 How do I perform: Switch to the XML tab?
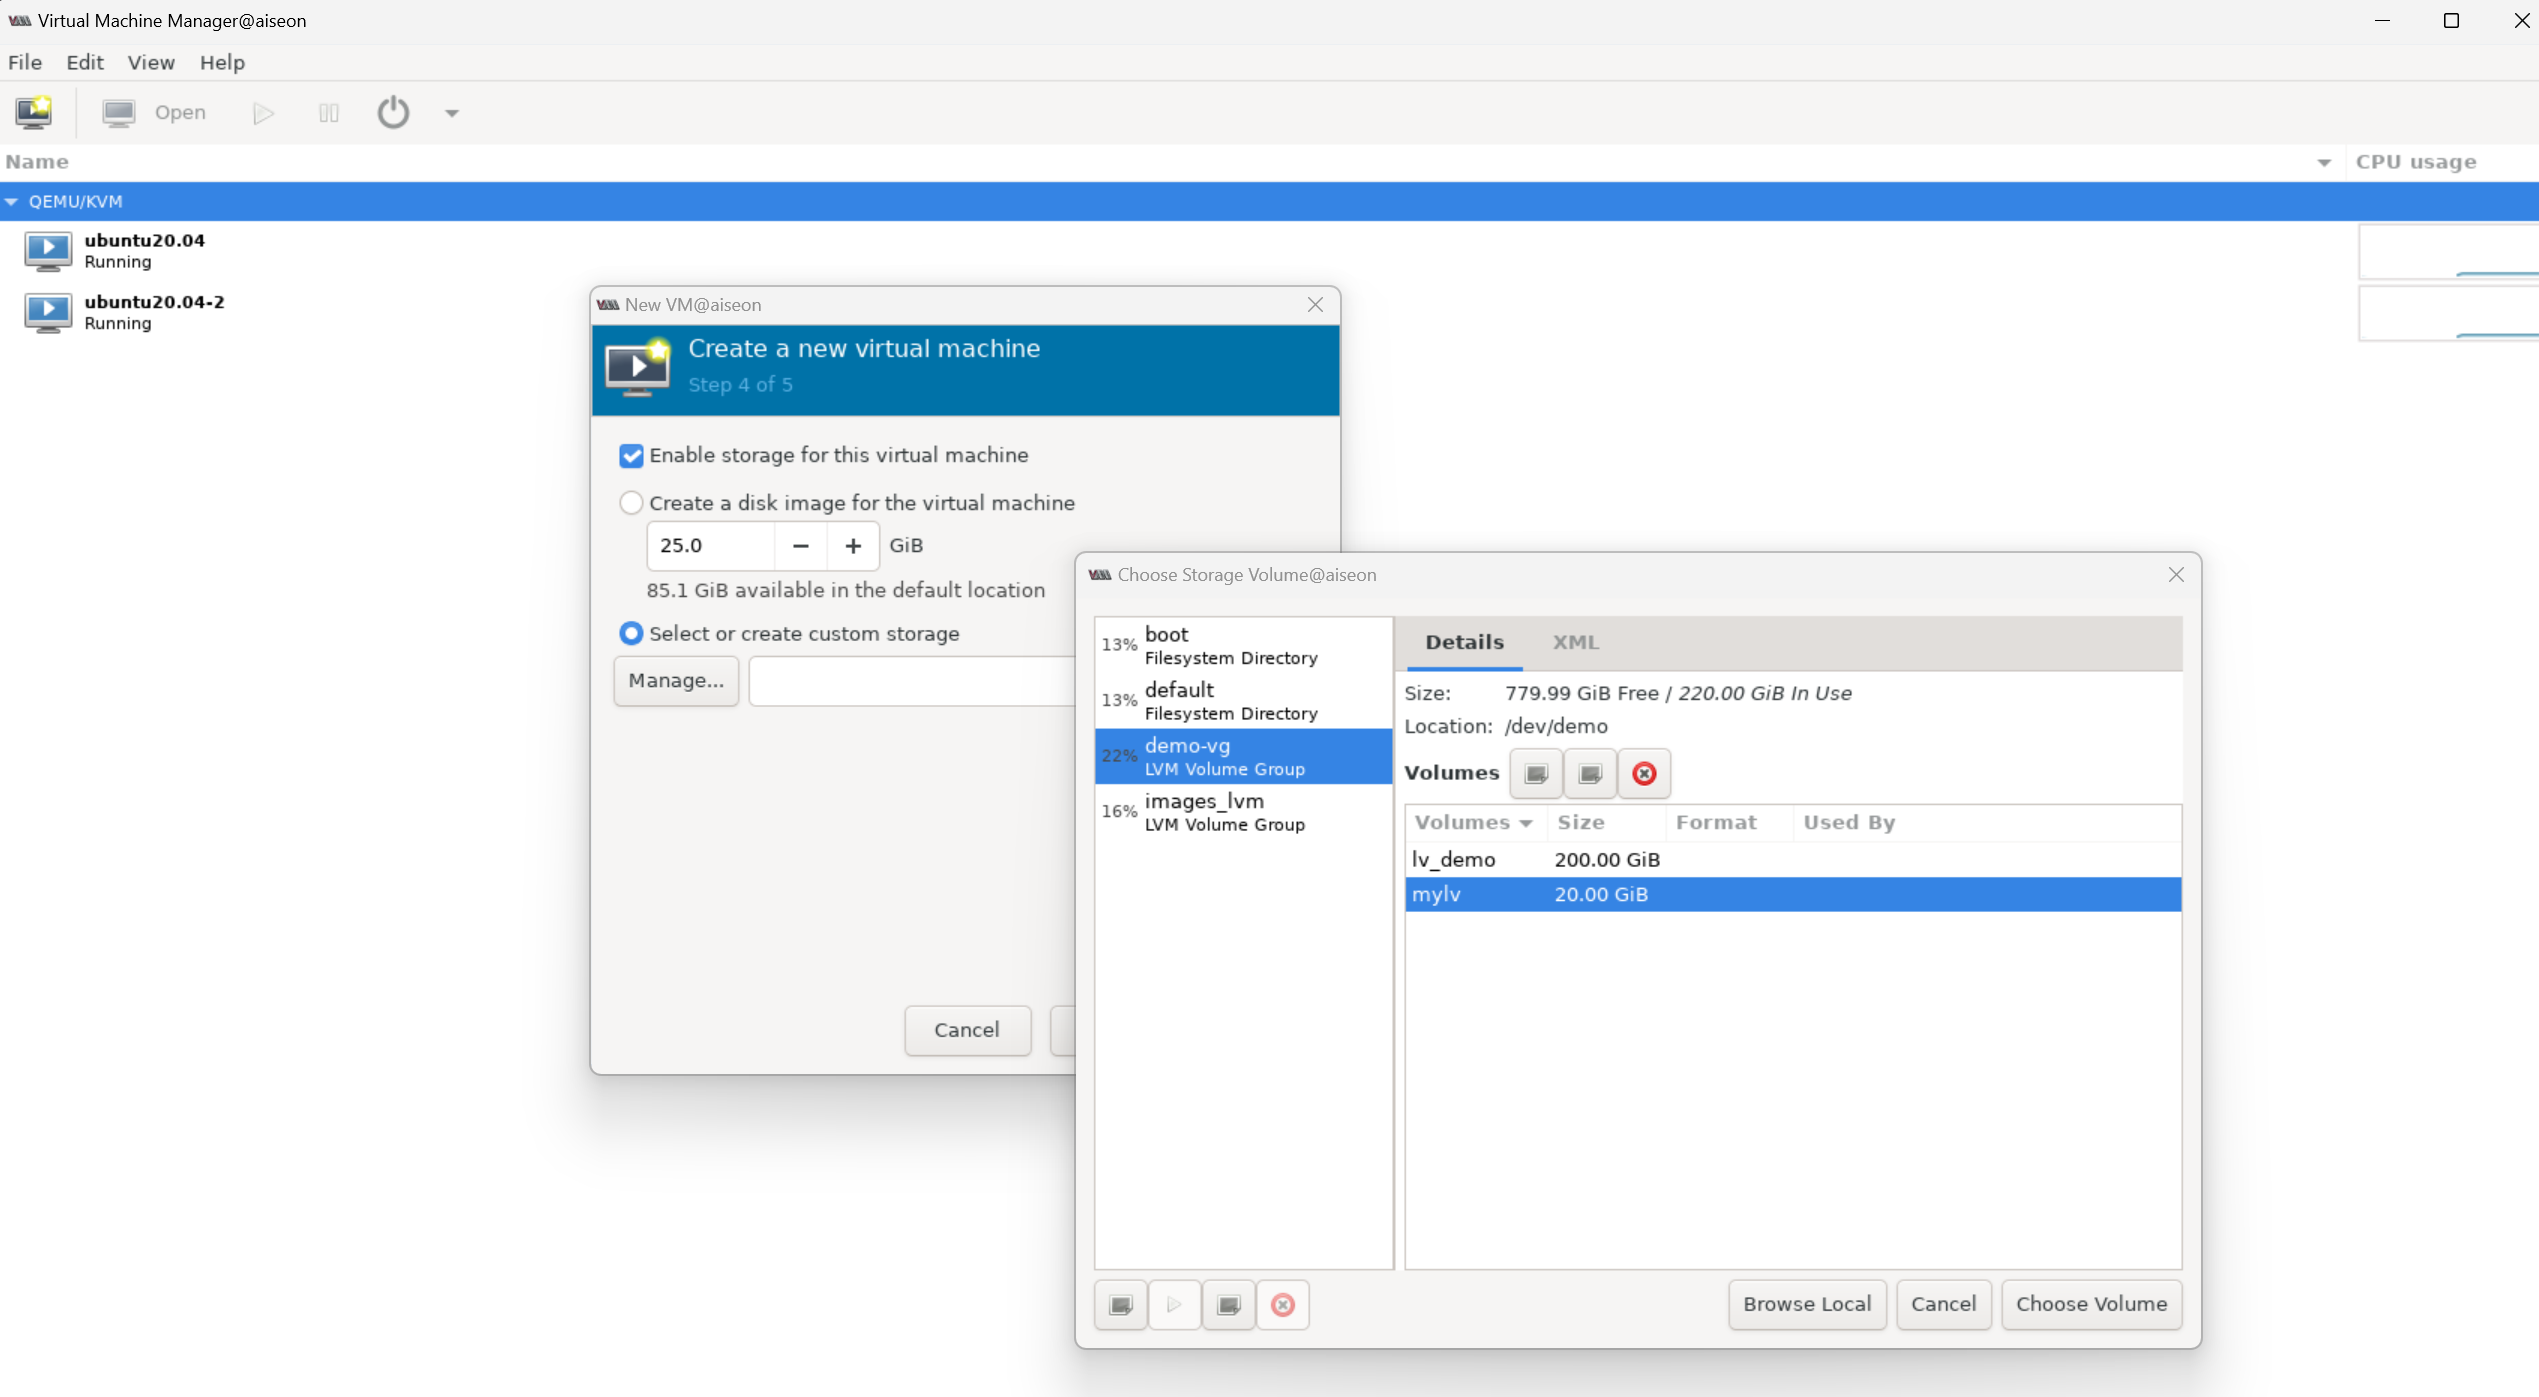1575,642
